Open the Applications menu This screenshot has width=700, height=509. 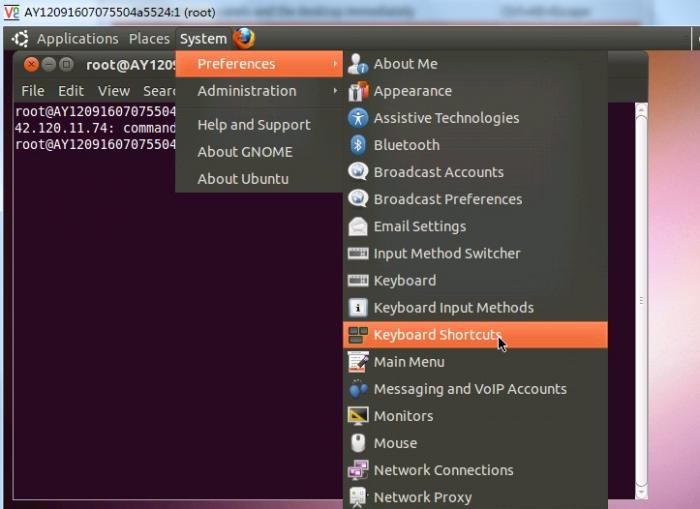click(77, 39)
